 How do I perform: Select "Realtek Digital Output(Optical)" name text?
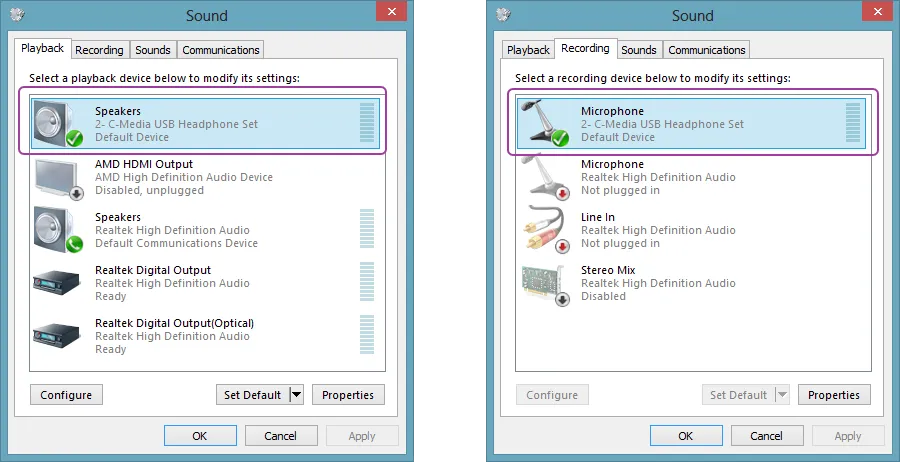(x=174, y=323)
